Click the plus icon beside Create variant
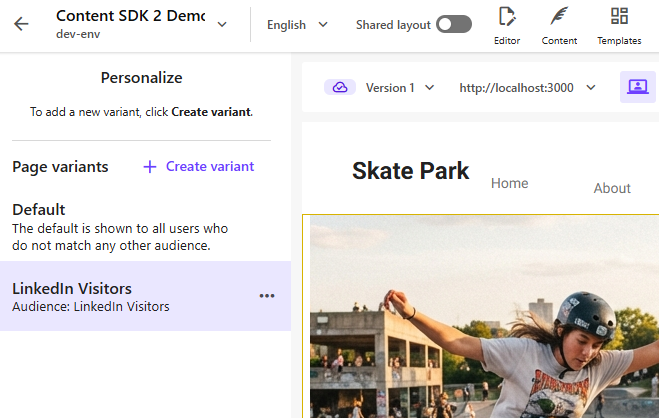Image resolution: width=659 pixels, height=418 pixels. (150, 167)
